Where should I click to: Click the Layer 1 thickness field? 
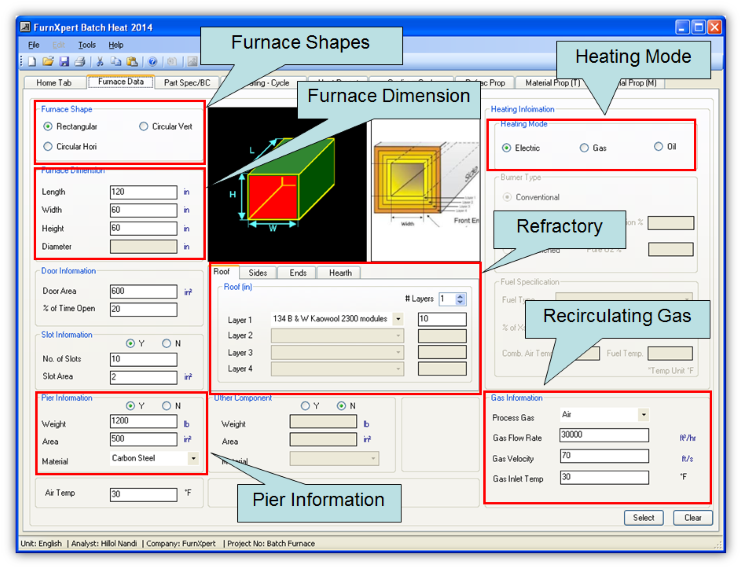442,319
